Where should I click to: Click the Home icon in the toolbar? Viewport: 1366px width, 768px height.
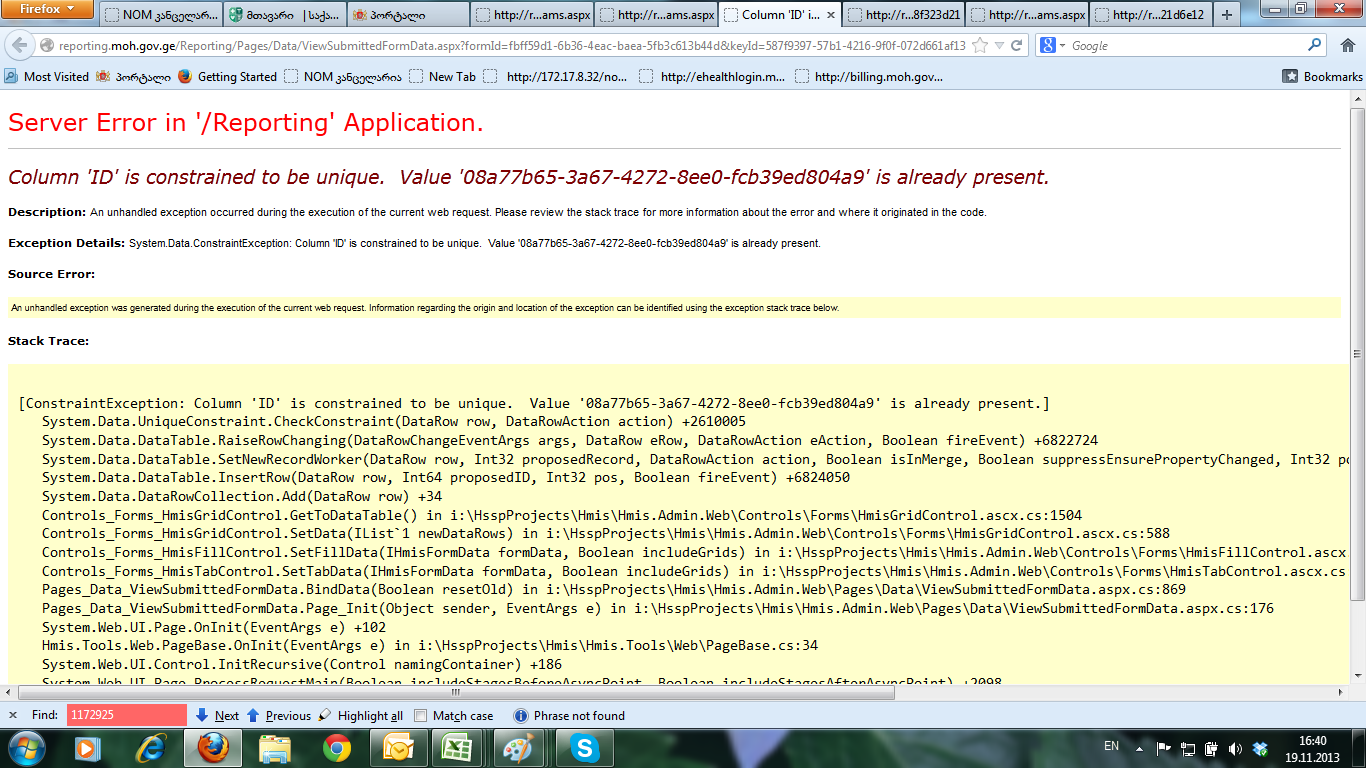click(x=1347, y=45)
